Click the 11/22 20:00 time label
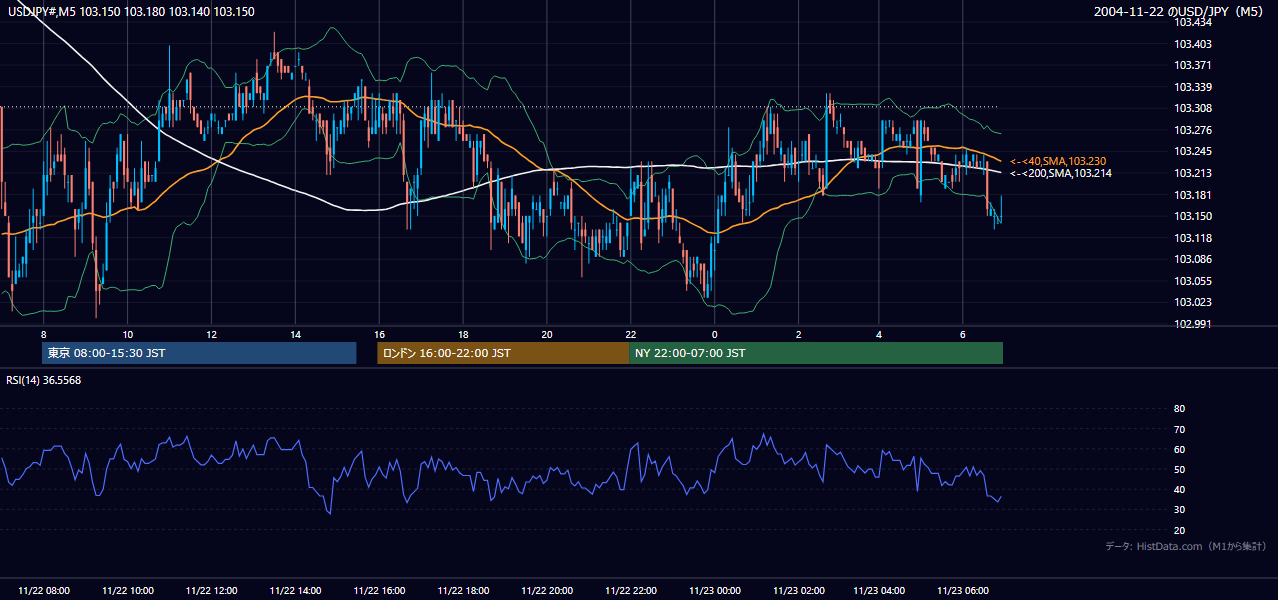Screen dimensions: 1278x600 (x=547, y=591)
